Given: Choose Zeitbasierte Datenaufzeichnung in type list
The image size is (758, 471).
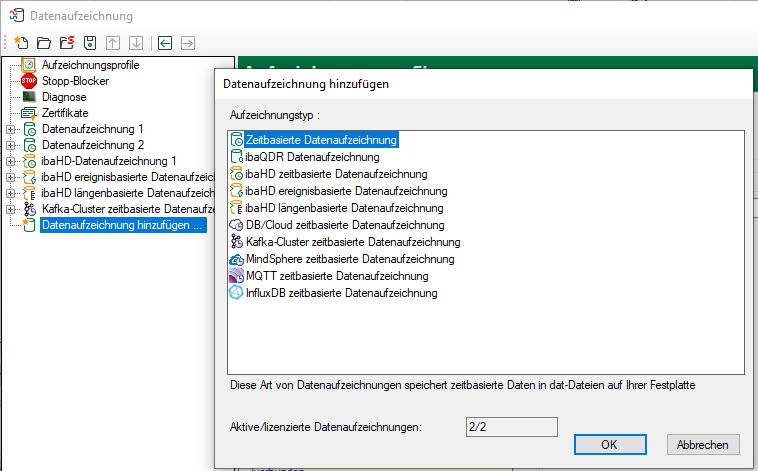Looking at the screenshot, I should (x=321, y=140).
